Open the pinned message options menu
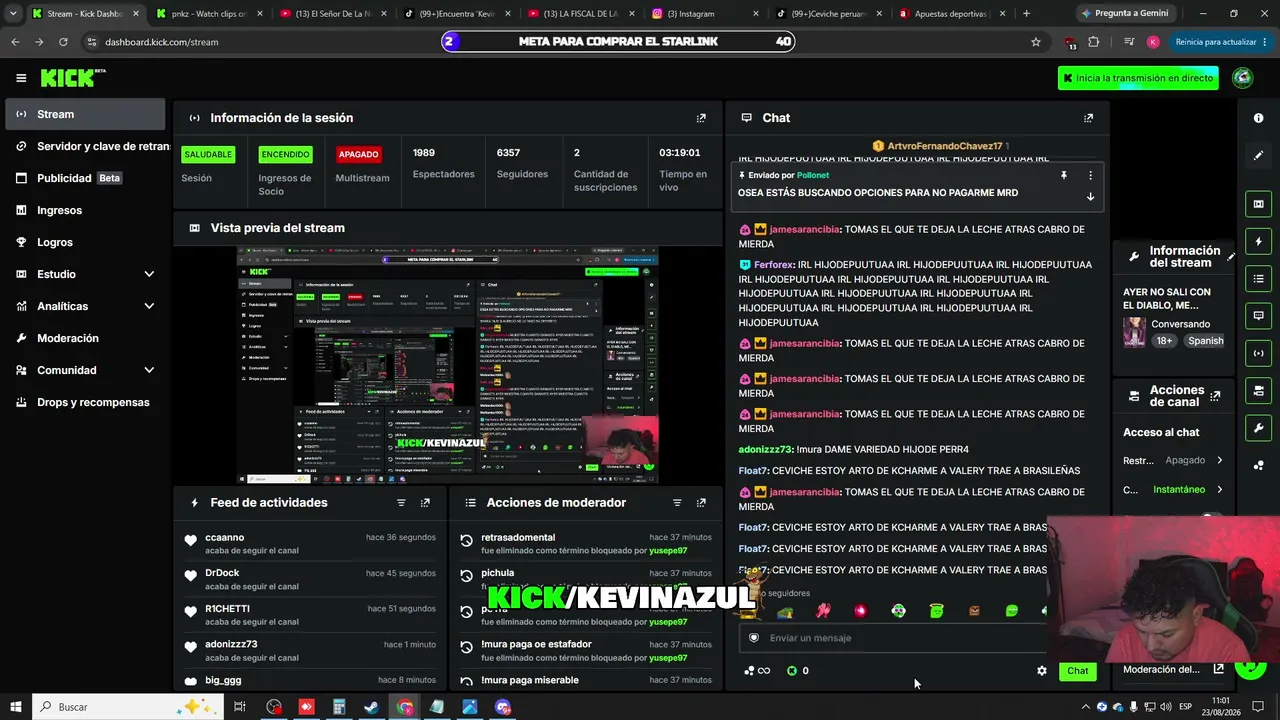The image size is (1280, 720). coord(1090,175)
